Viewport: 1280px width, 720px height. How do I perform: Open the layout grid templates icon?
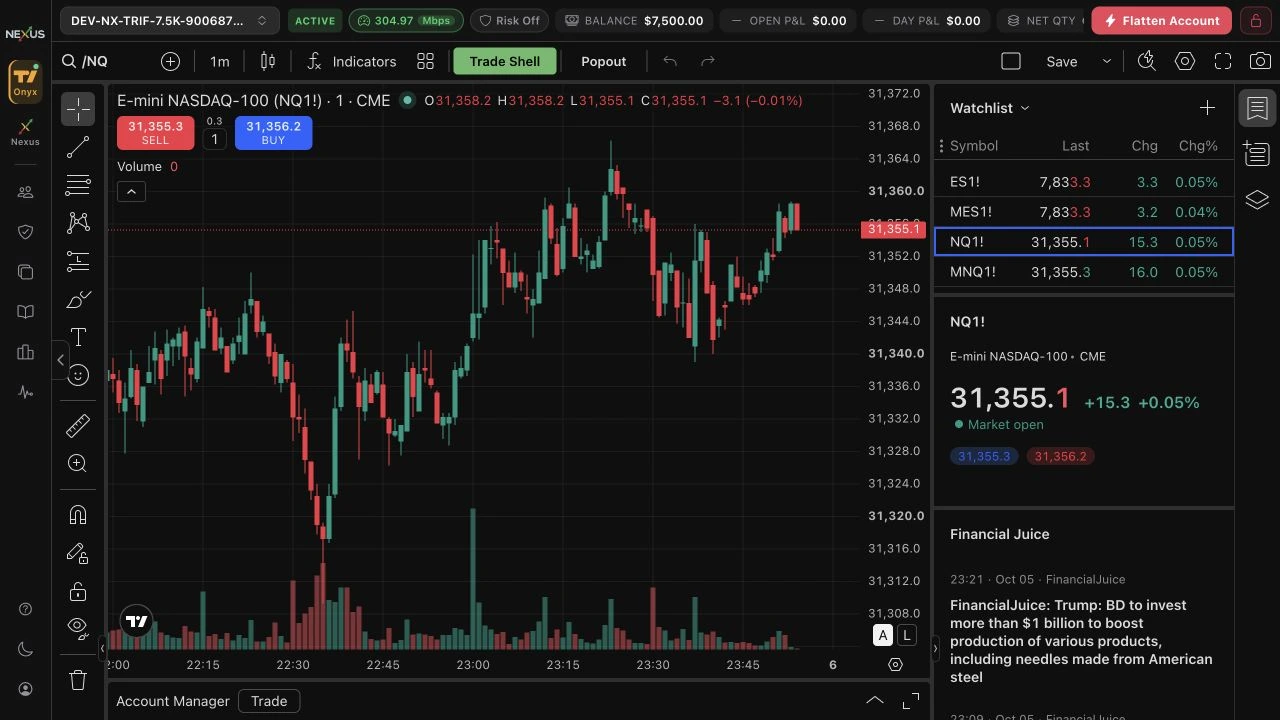(x=425, y=61)
